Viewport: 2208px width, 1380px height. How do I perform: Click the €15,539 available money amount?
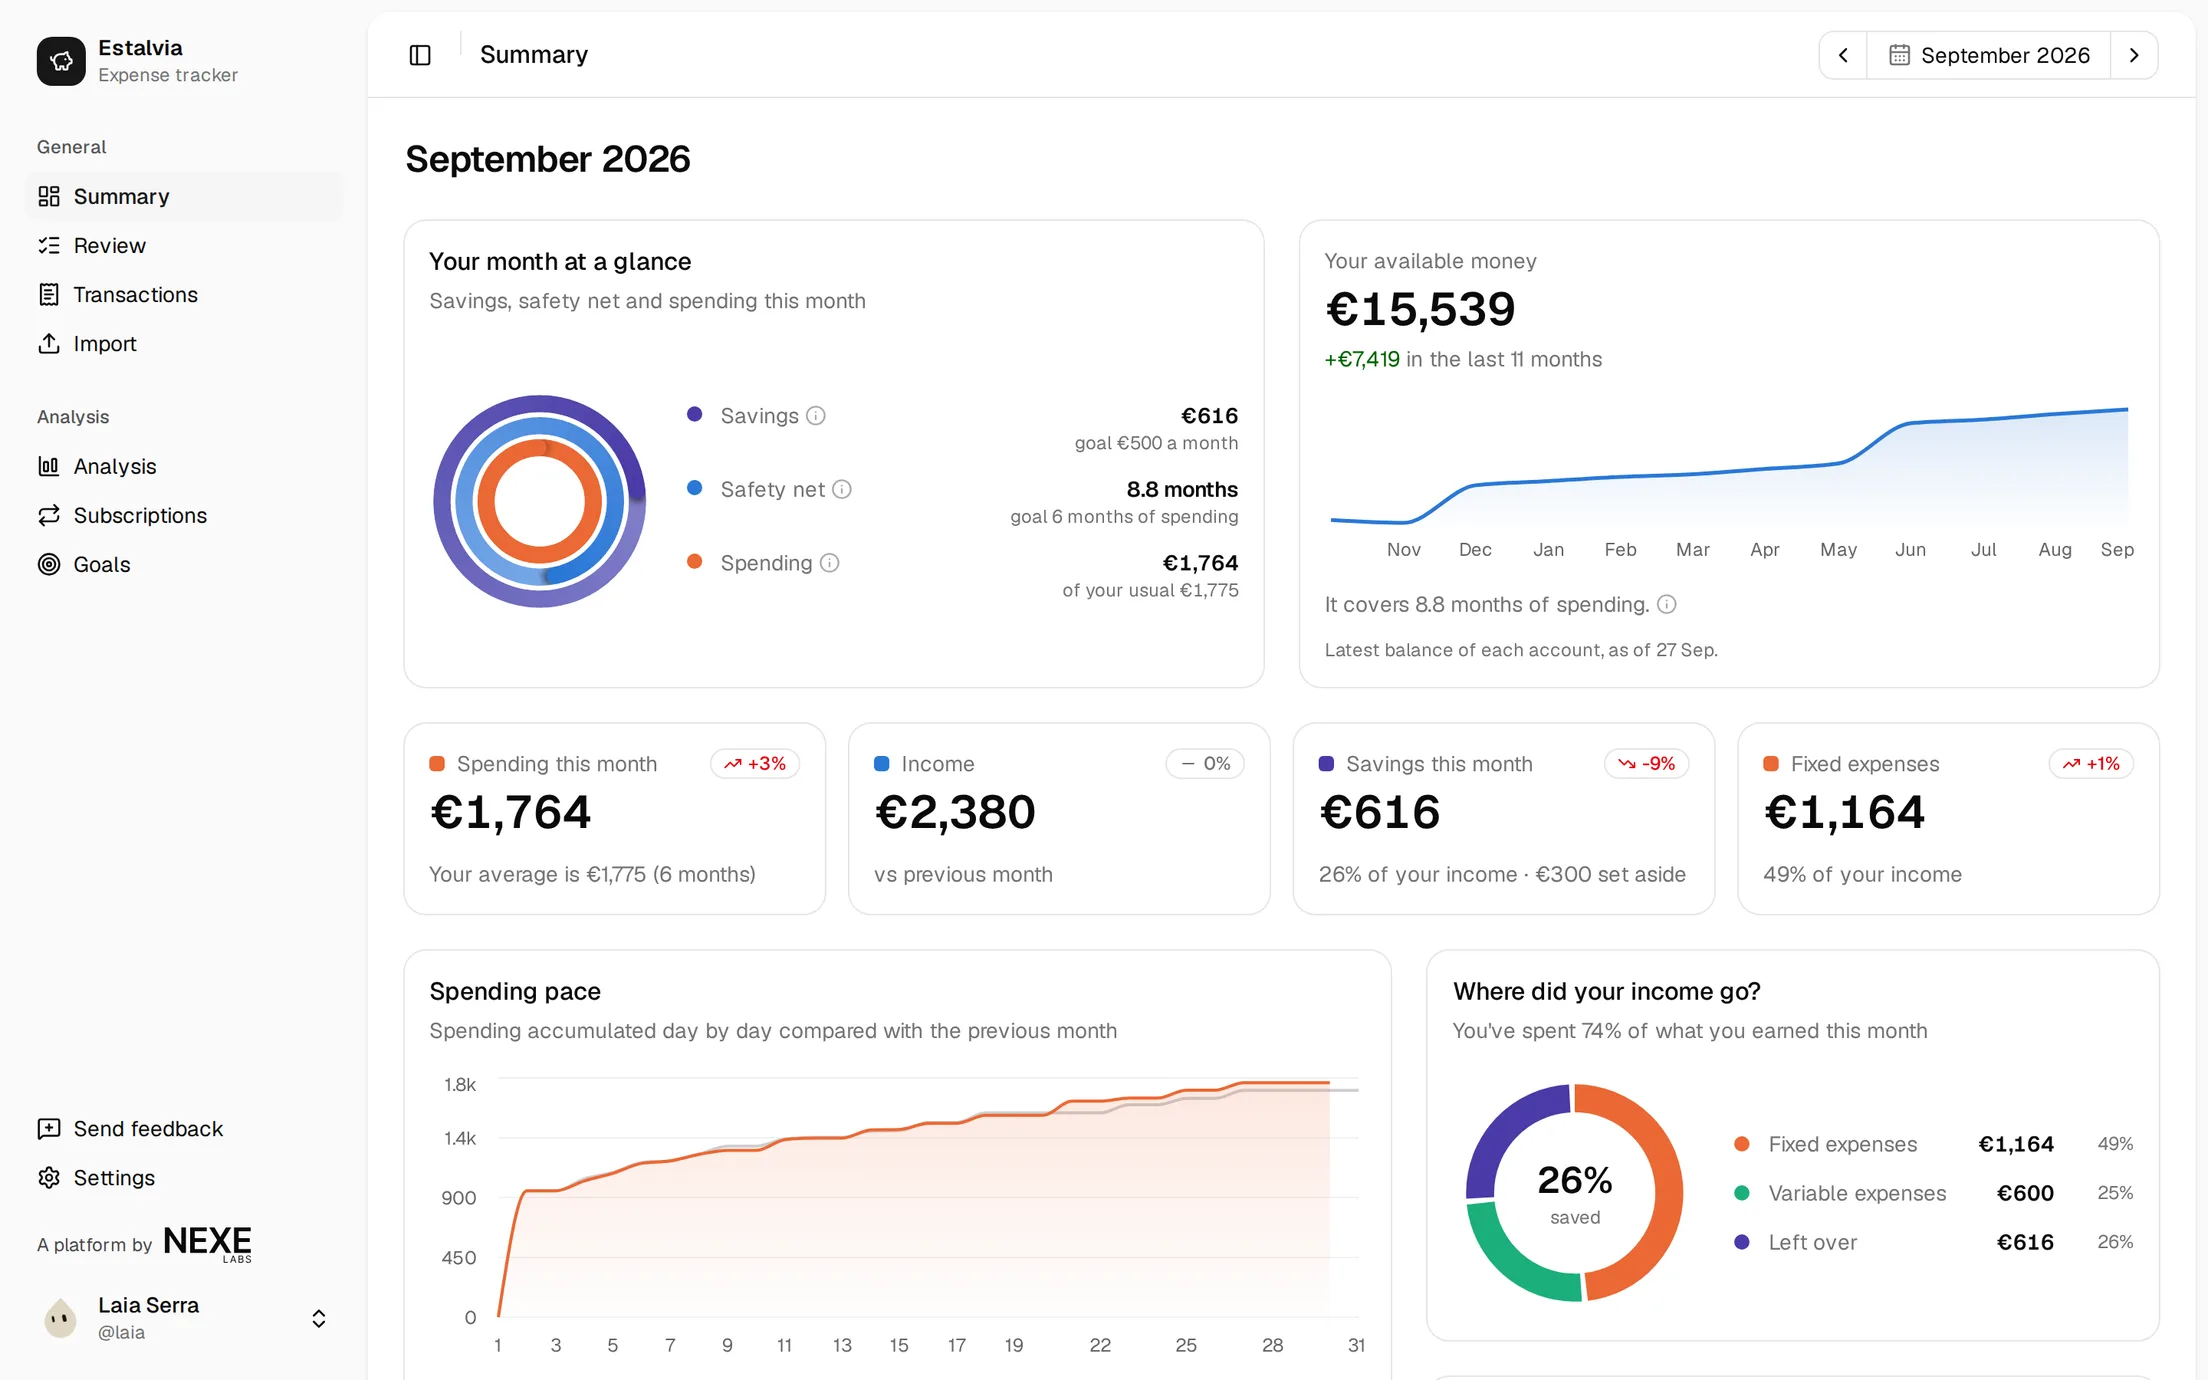1421,309
